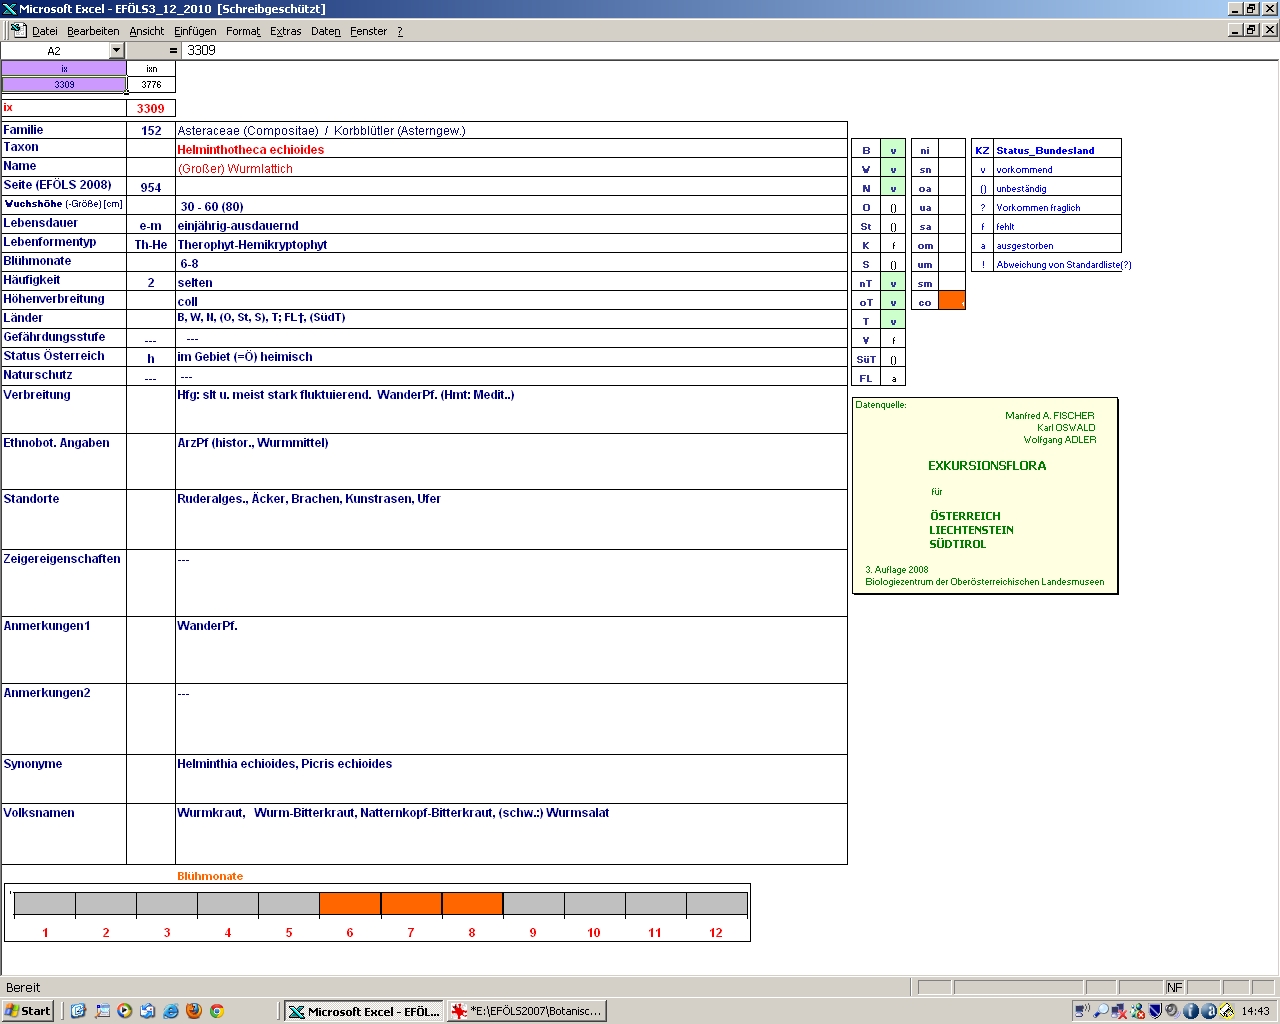Screen dimensions: 1280x1024
Task: Expand the Name Box dropdown arrow
Action: (116, 50)
